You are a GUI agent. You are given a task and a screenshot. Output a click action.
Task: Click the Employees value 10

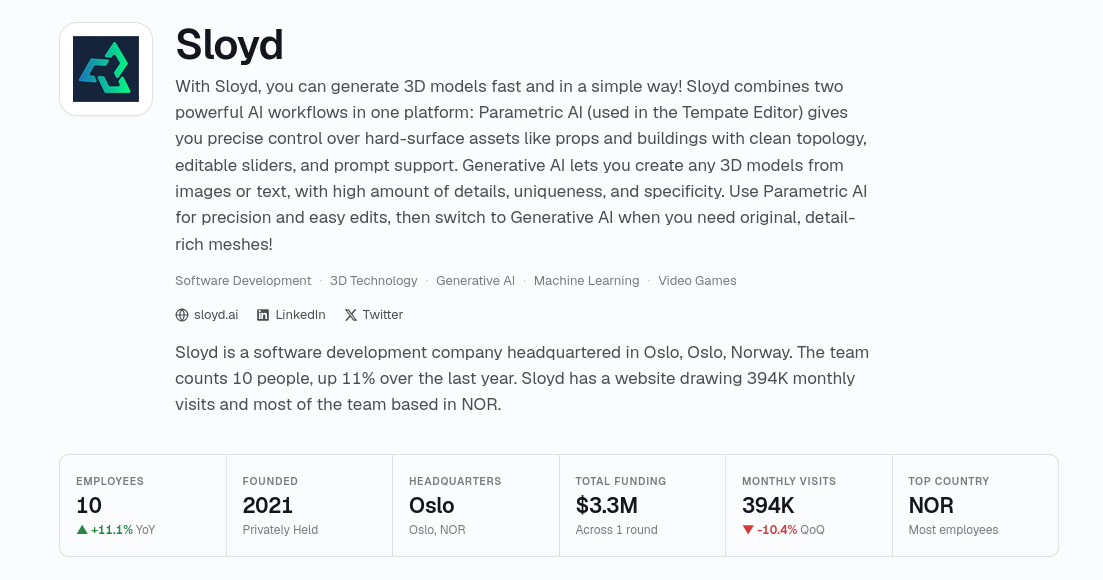[89, 505]
